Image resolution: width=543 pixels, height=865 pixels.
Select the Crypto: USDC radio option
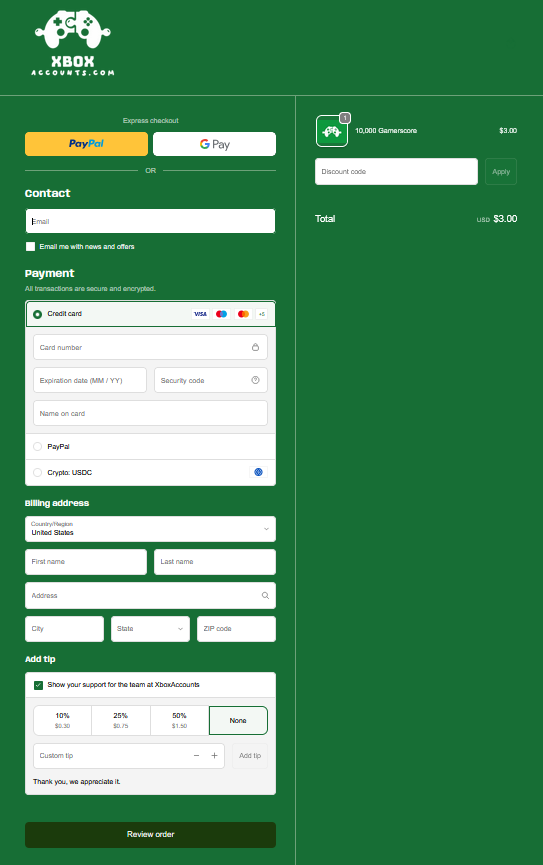click(38, 472)
